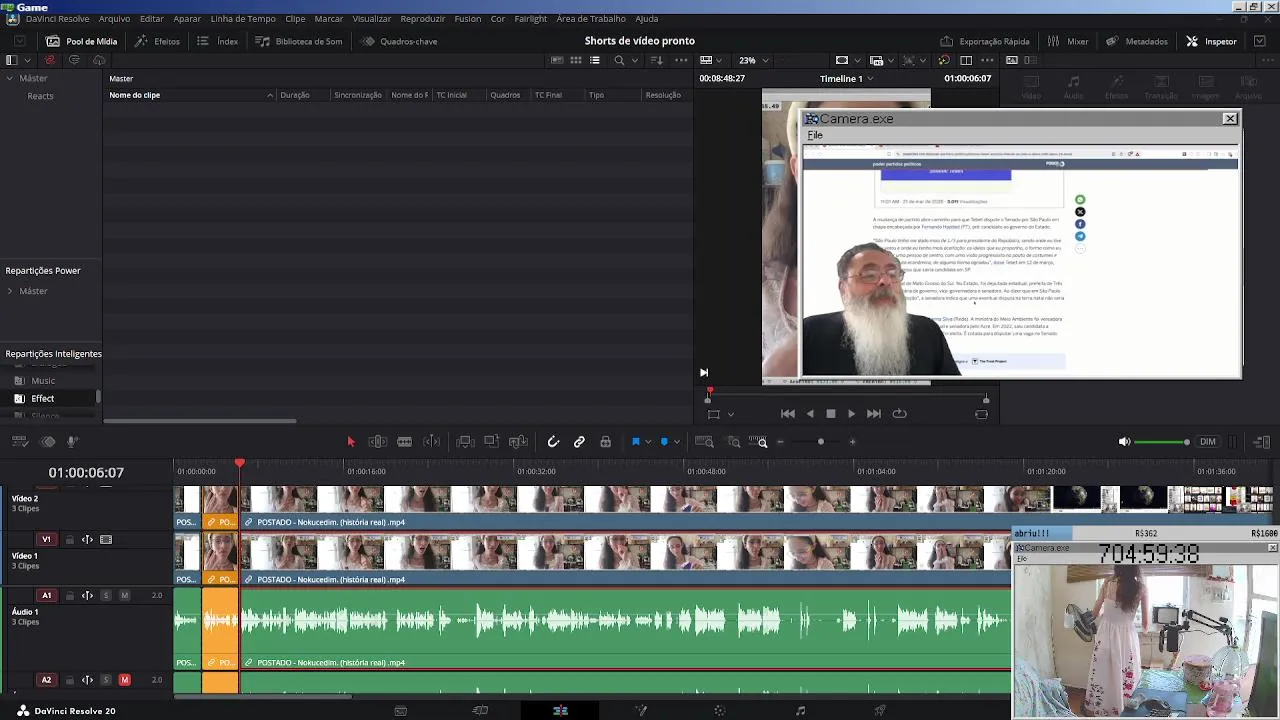Select the Music smart bin
The image size is (1280, 720).
coord(43,381)
